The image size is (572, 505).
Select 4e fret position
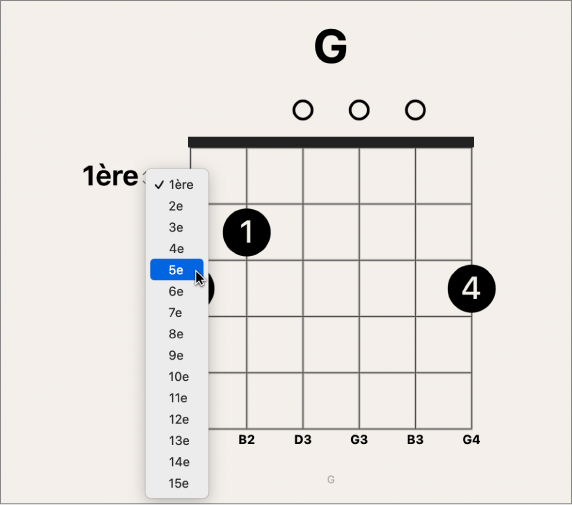point(177,248)
